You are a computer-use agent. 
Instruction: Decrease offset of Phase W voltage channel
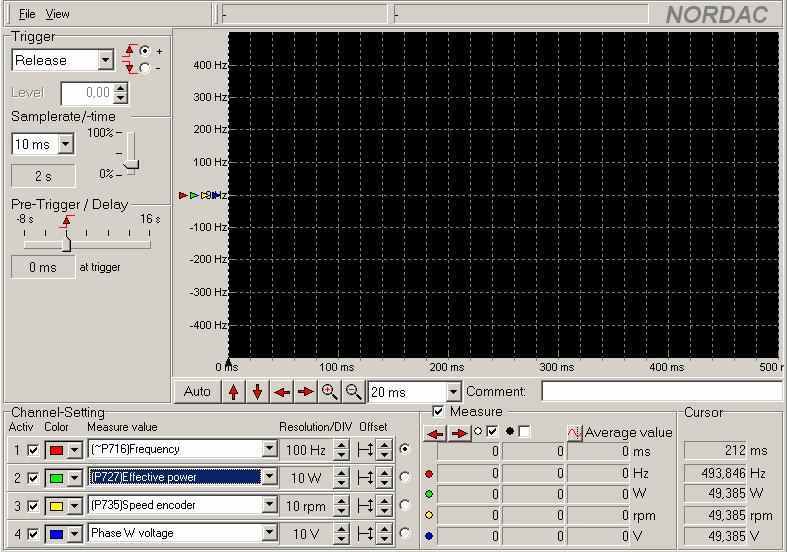point(384,538)
